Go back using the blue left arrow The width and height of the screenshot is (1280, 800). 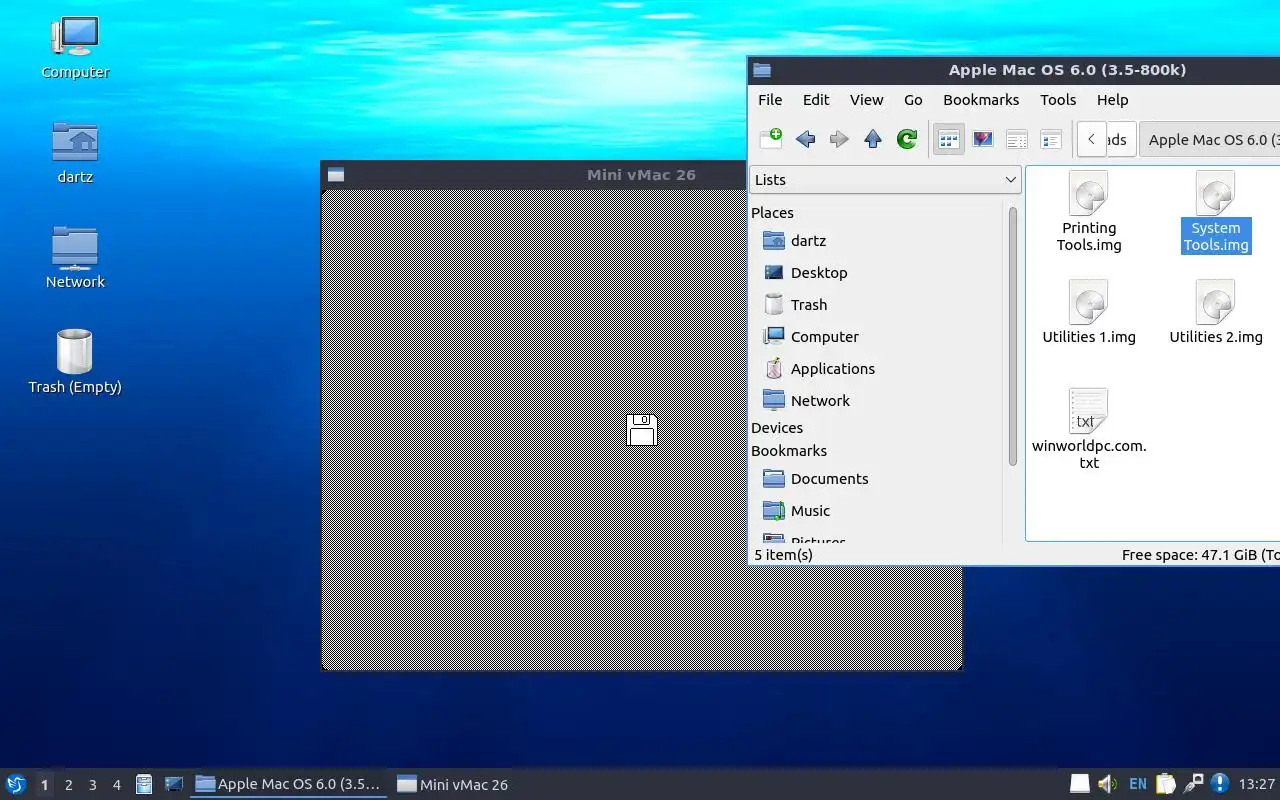tap(805, 139)
